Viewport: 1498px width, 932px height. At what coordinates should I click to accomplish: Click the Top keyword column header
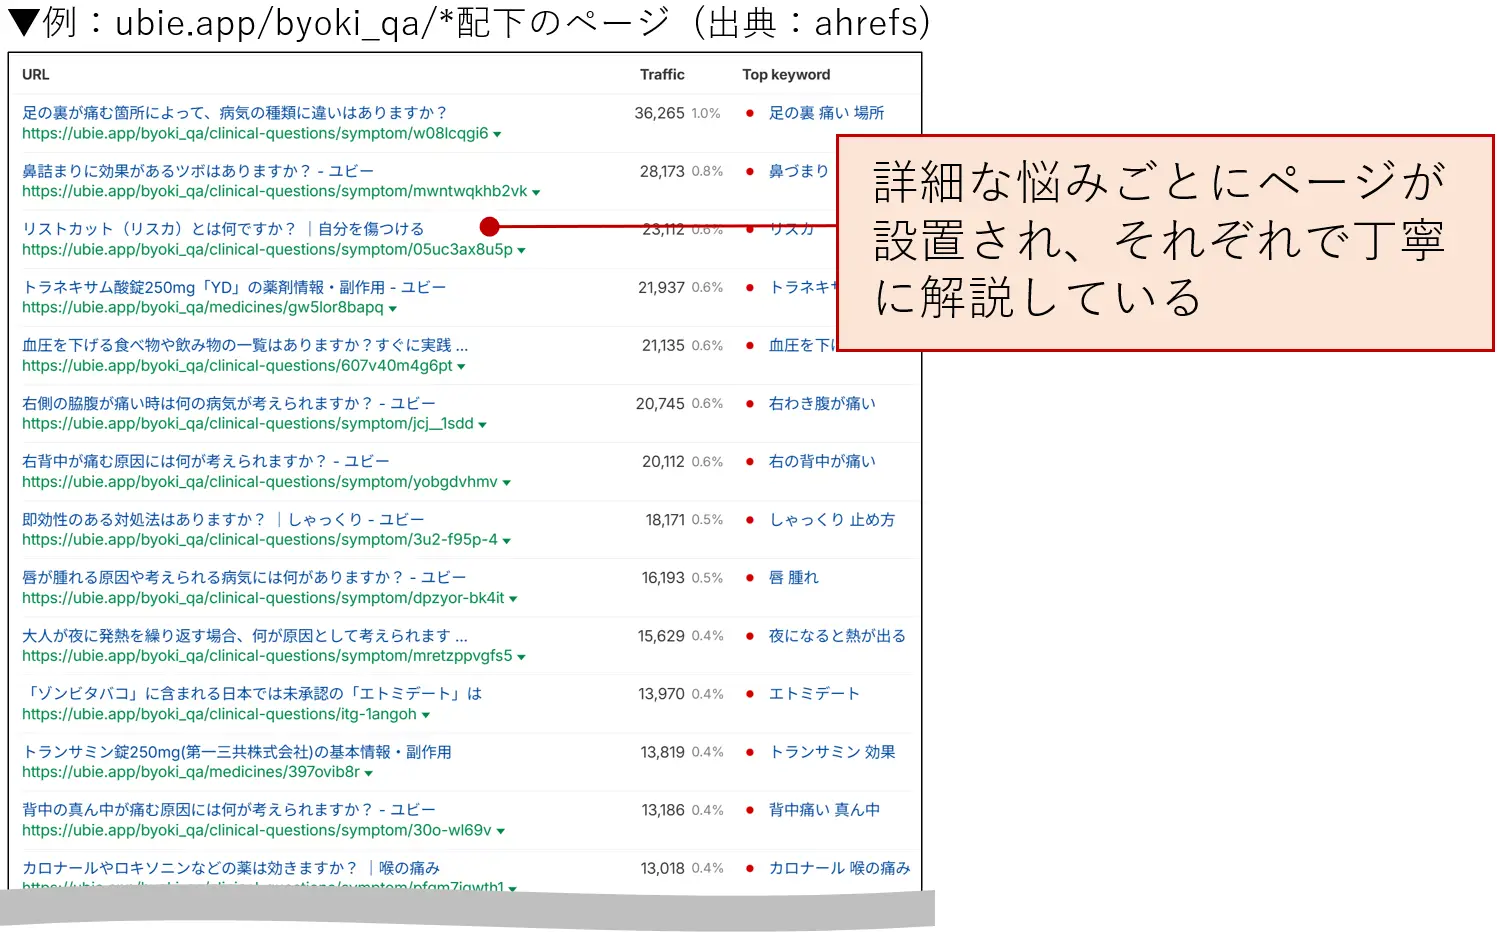tap(785, 74)
